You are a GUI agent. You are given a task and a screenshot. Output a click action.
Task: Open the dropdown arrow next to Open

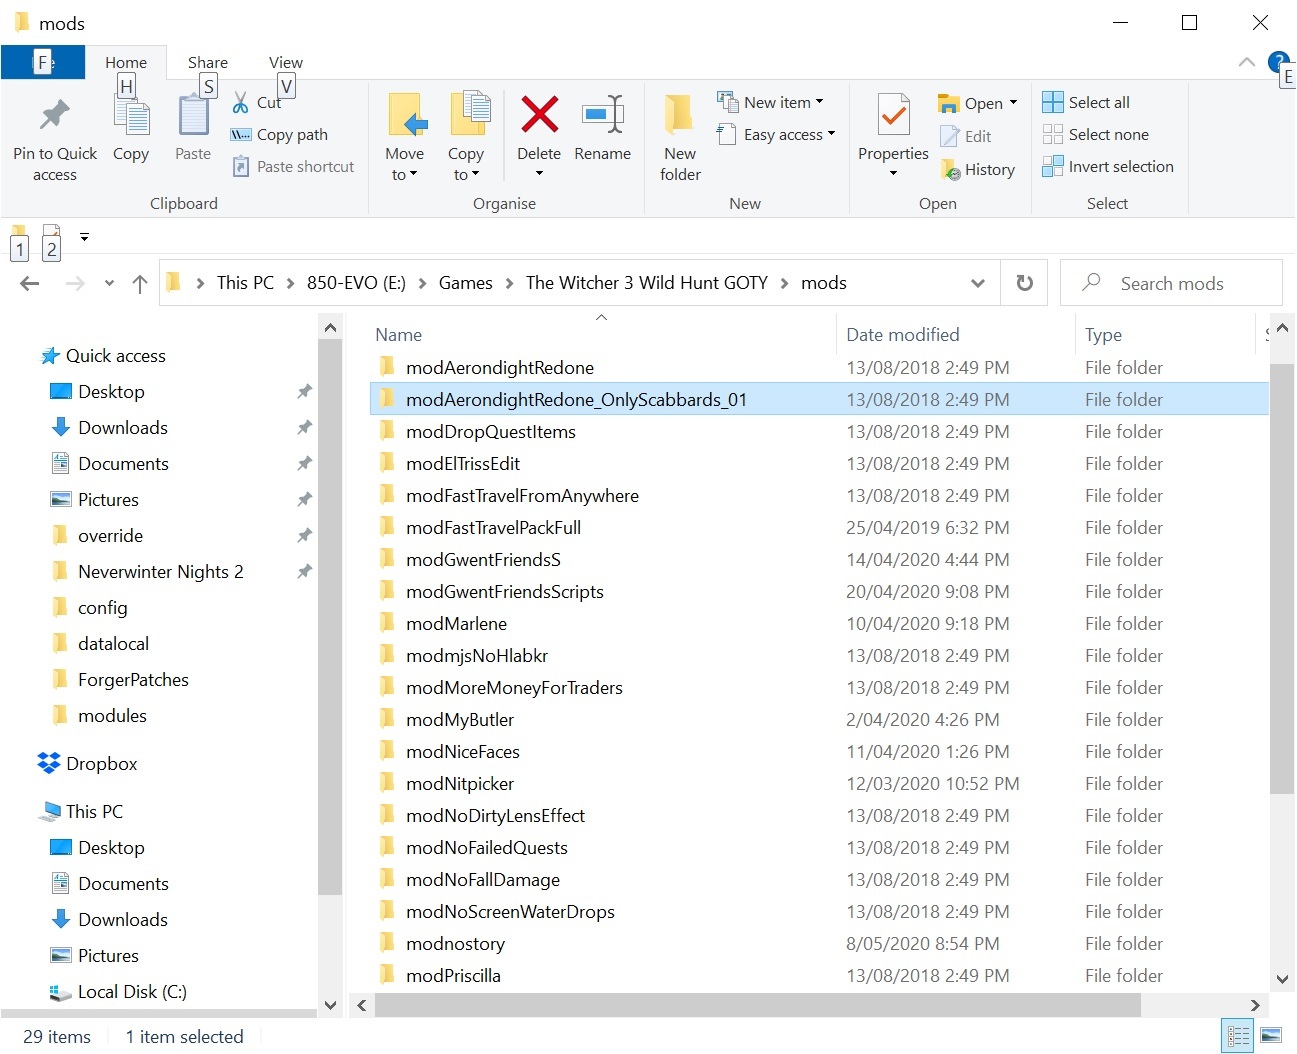click(x=1013, y=103)
